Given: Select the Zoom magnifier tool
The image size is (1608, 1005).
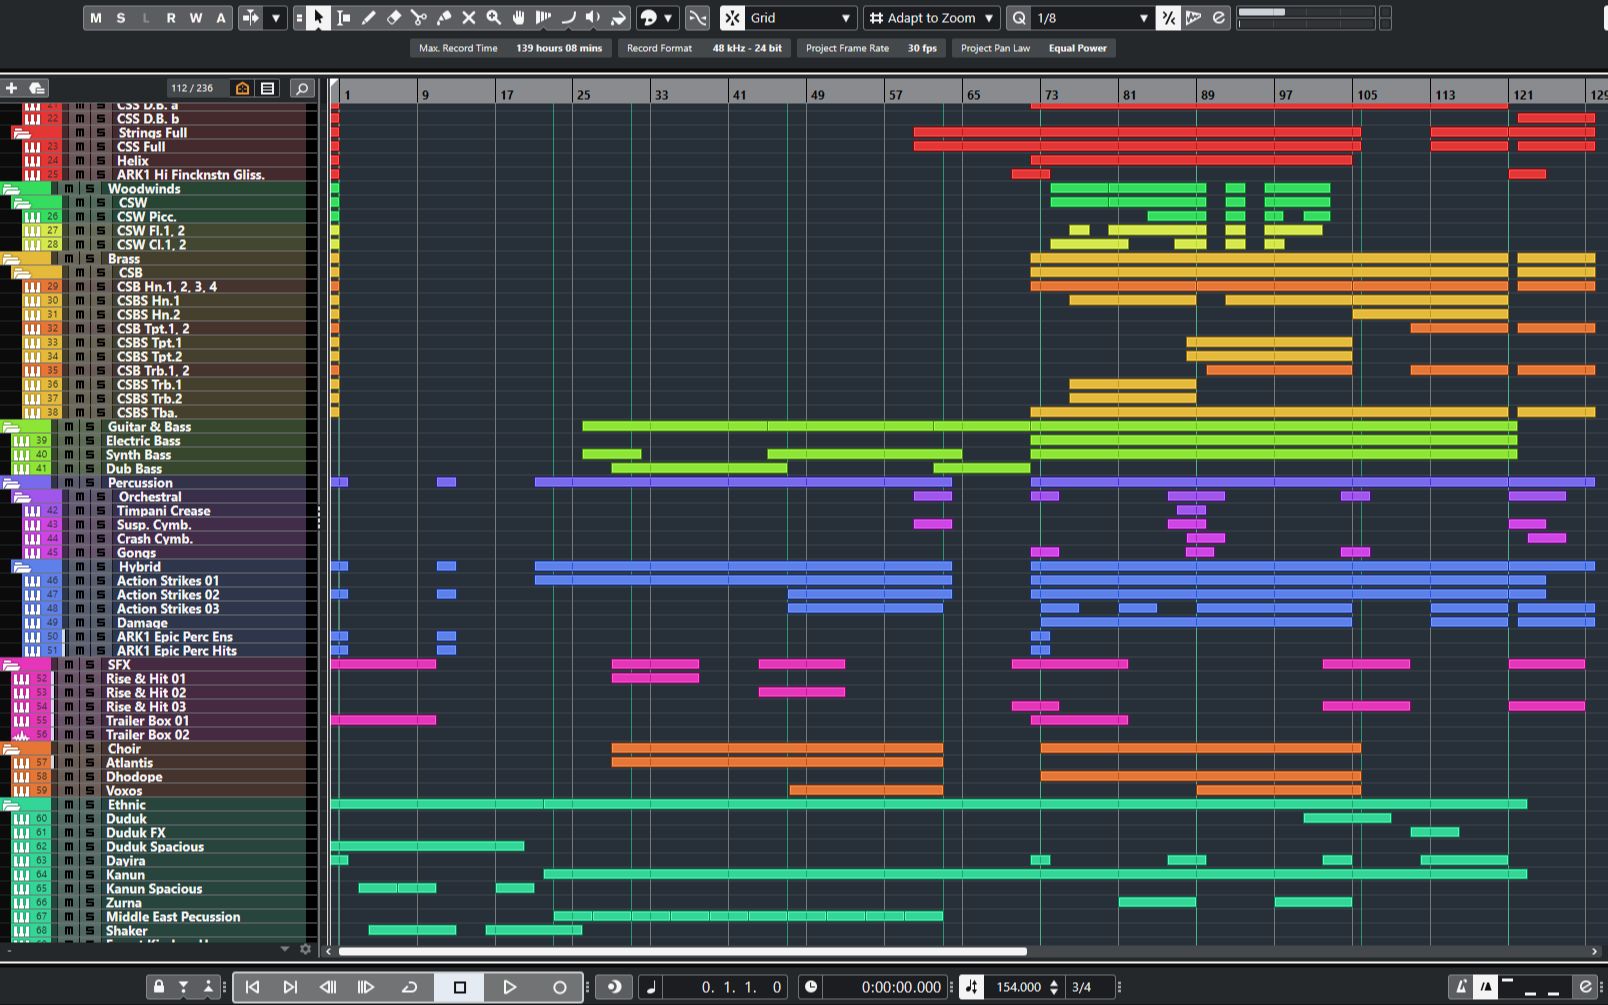Looking at the screenshot, I should 494,18.
